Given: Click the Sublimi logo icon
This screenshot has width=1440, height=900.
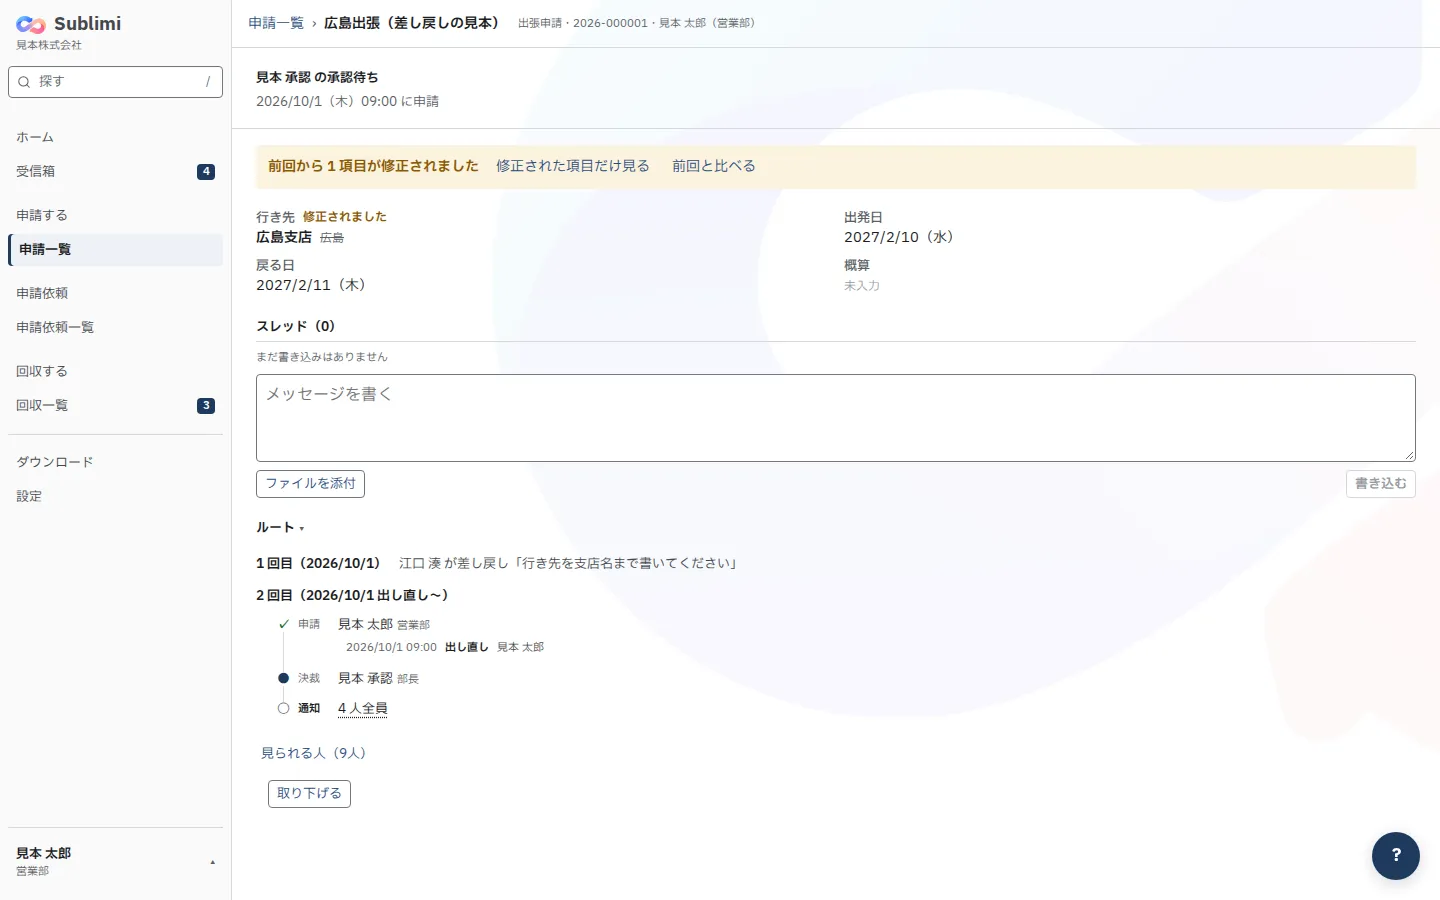Looking at the screenshot, I should click(31, 25).
